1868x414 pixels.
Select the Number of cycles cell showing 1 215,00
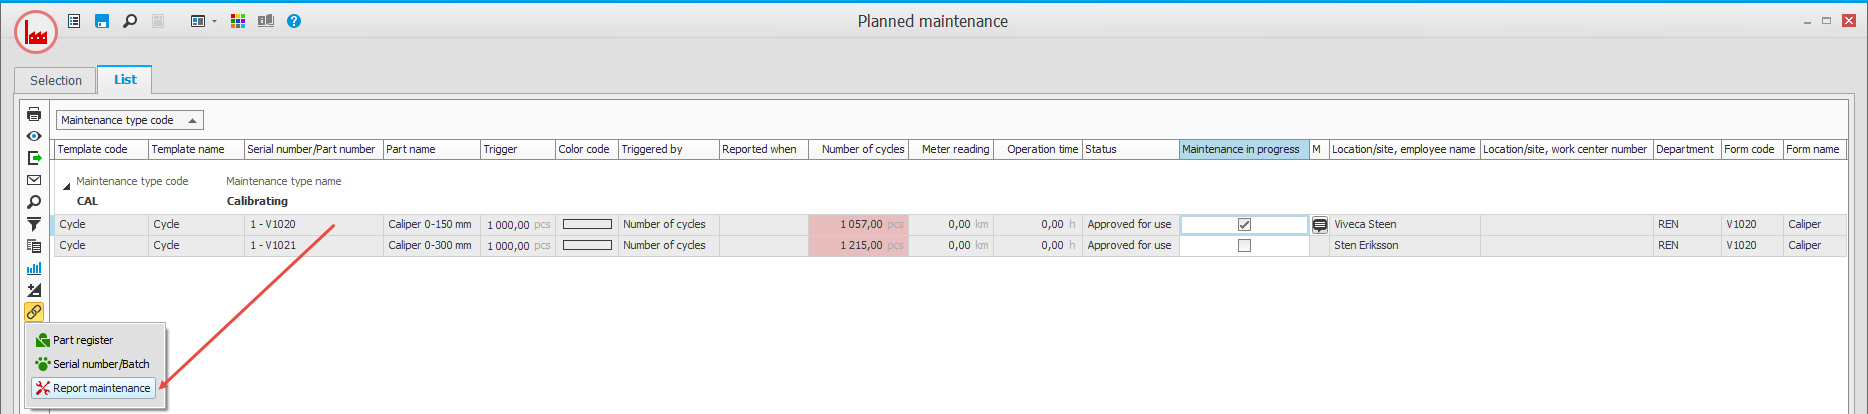(x=858, y=246)
